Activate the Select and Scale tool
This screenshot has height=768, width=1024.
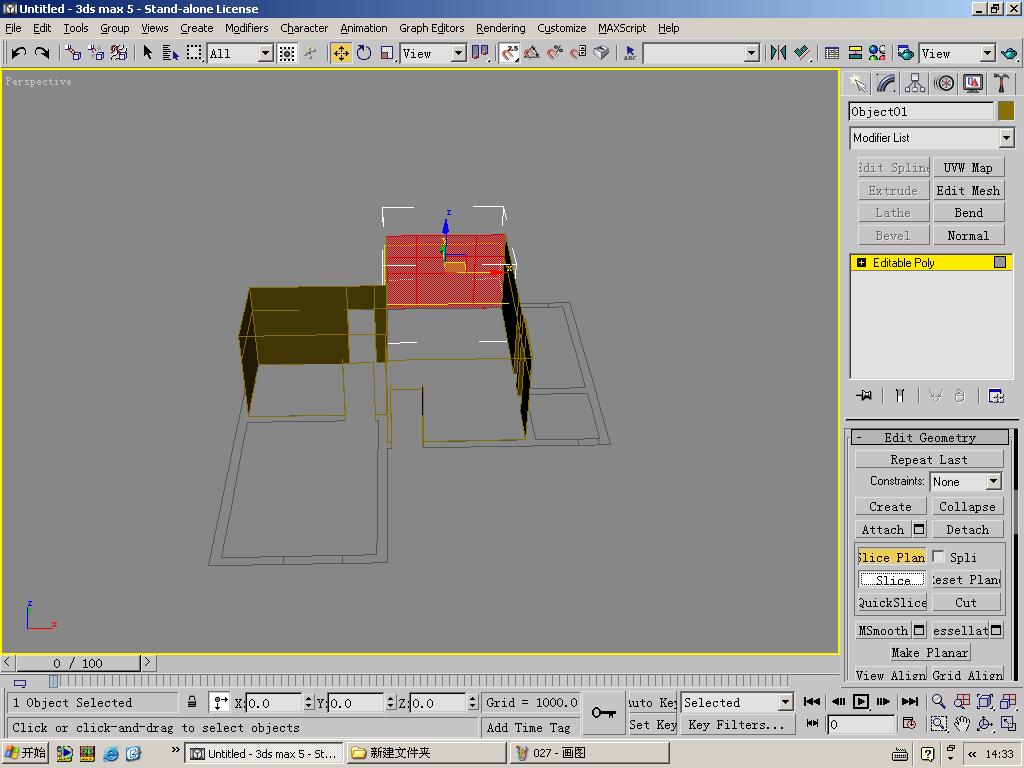(387, 53)
